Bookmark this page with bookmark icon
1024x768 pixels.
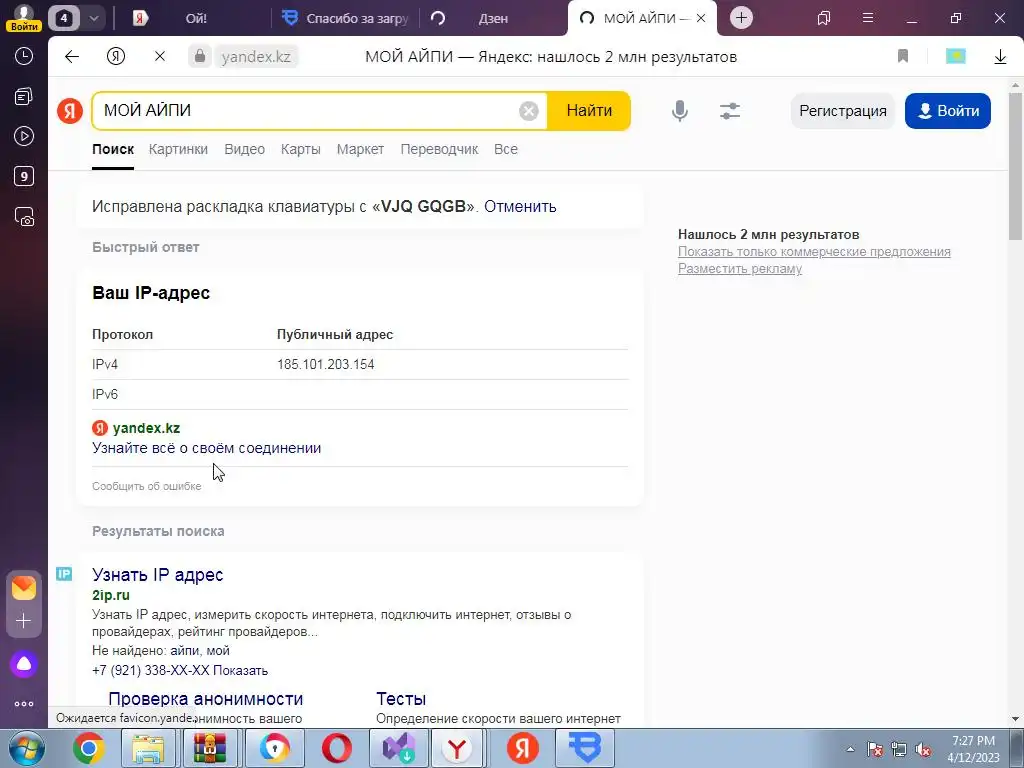click(x=903, y=56)
